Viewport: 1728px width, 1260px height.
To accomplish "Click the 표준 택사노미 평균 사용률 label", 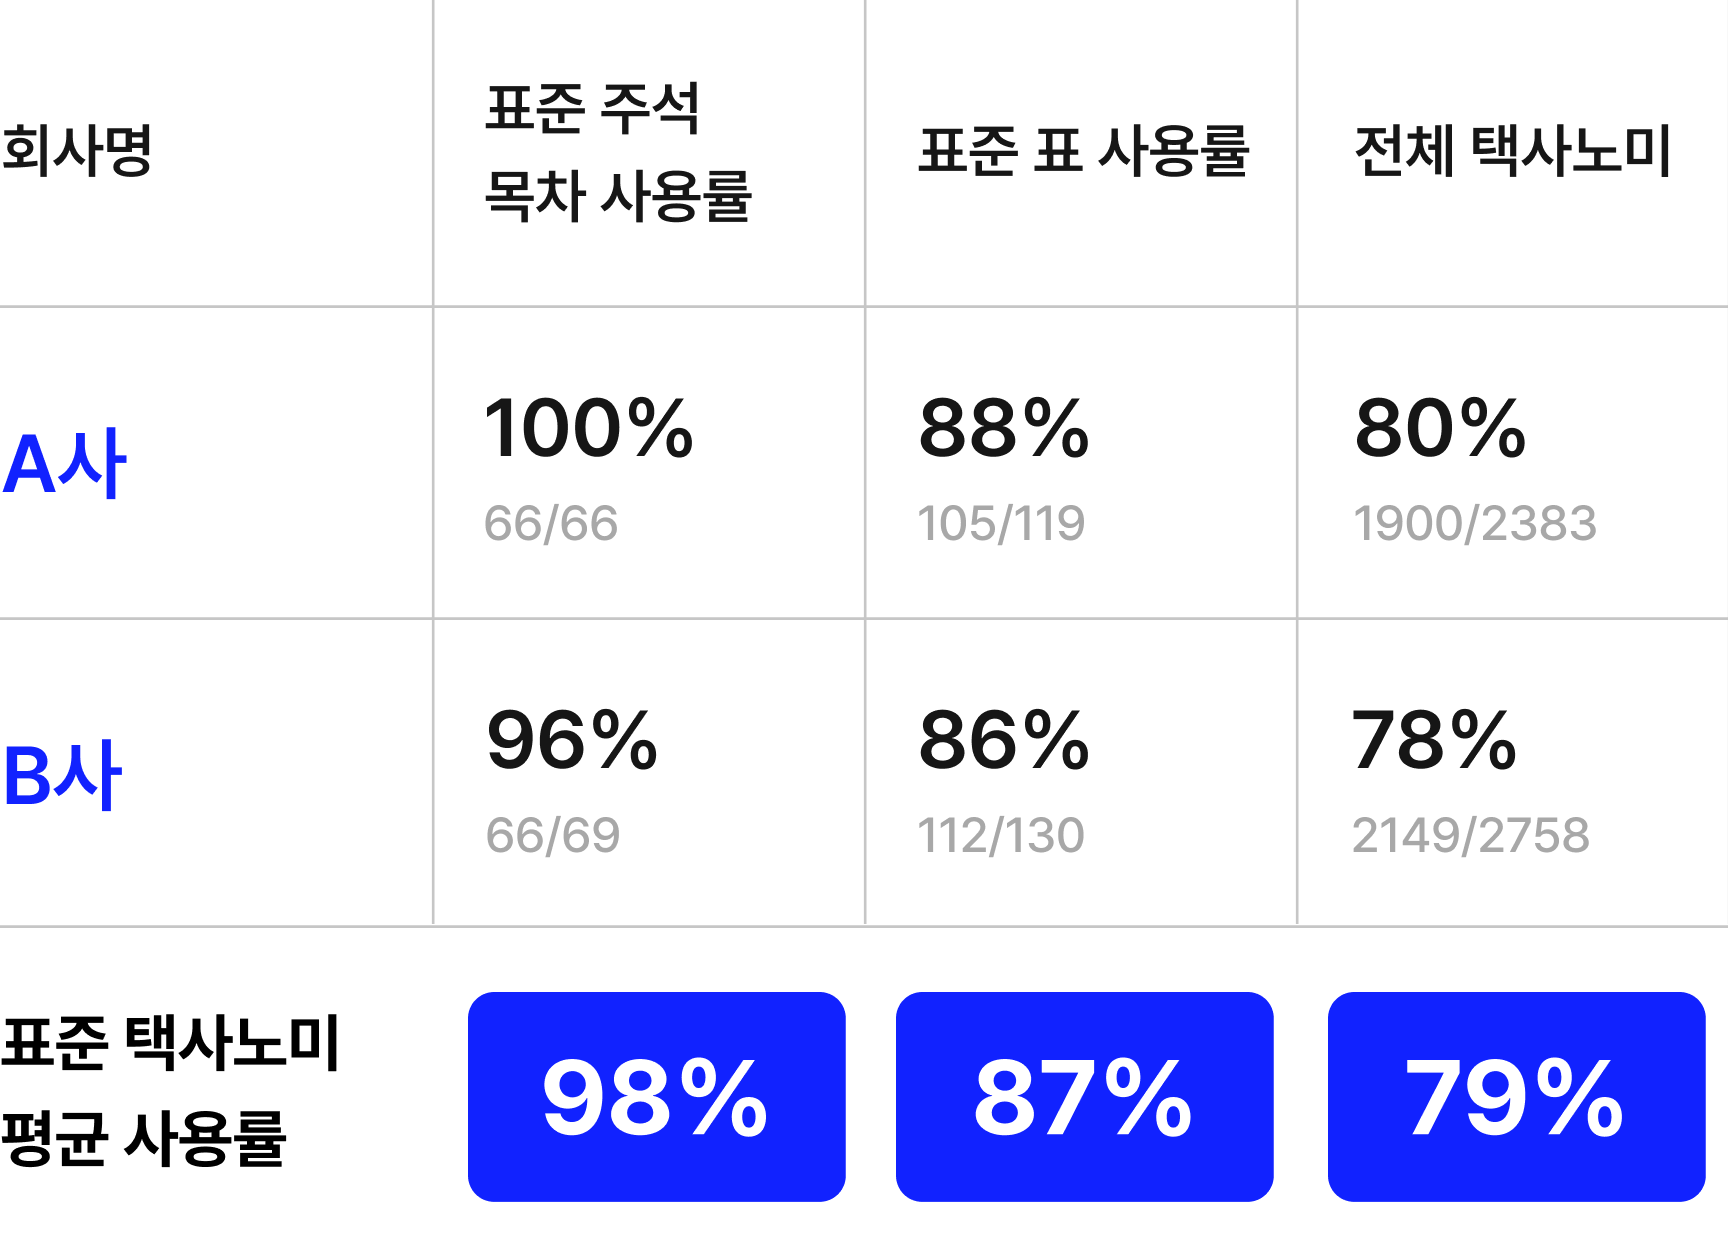I will [171, 1090].
